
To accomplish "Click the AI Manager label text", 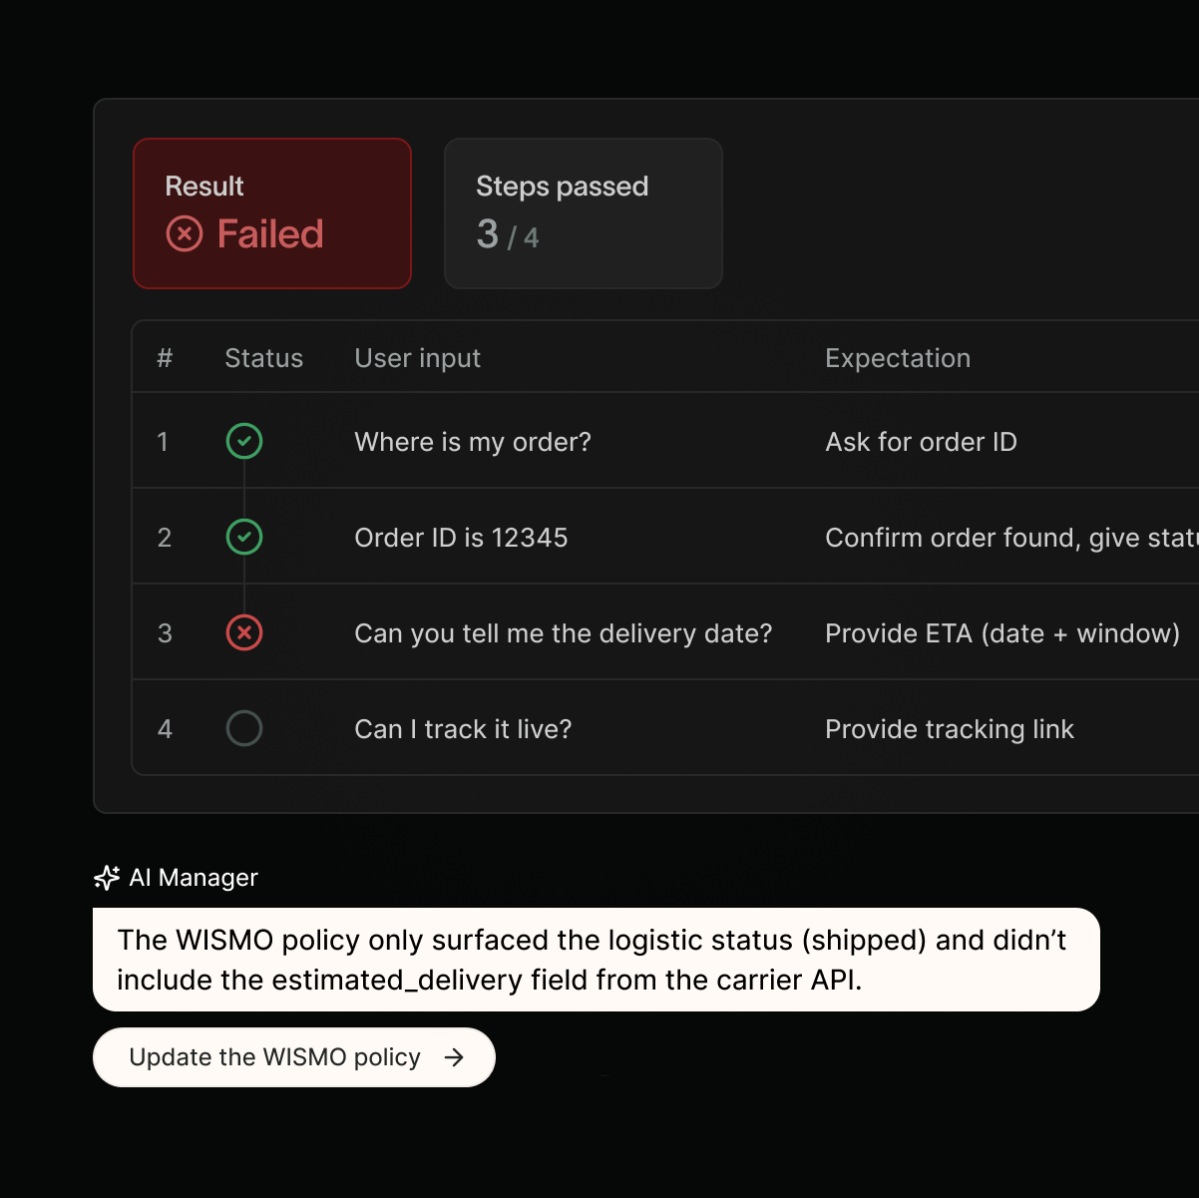I will 195,877.
